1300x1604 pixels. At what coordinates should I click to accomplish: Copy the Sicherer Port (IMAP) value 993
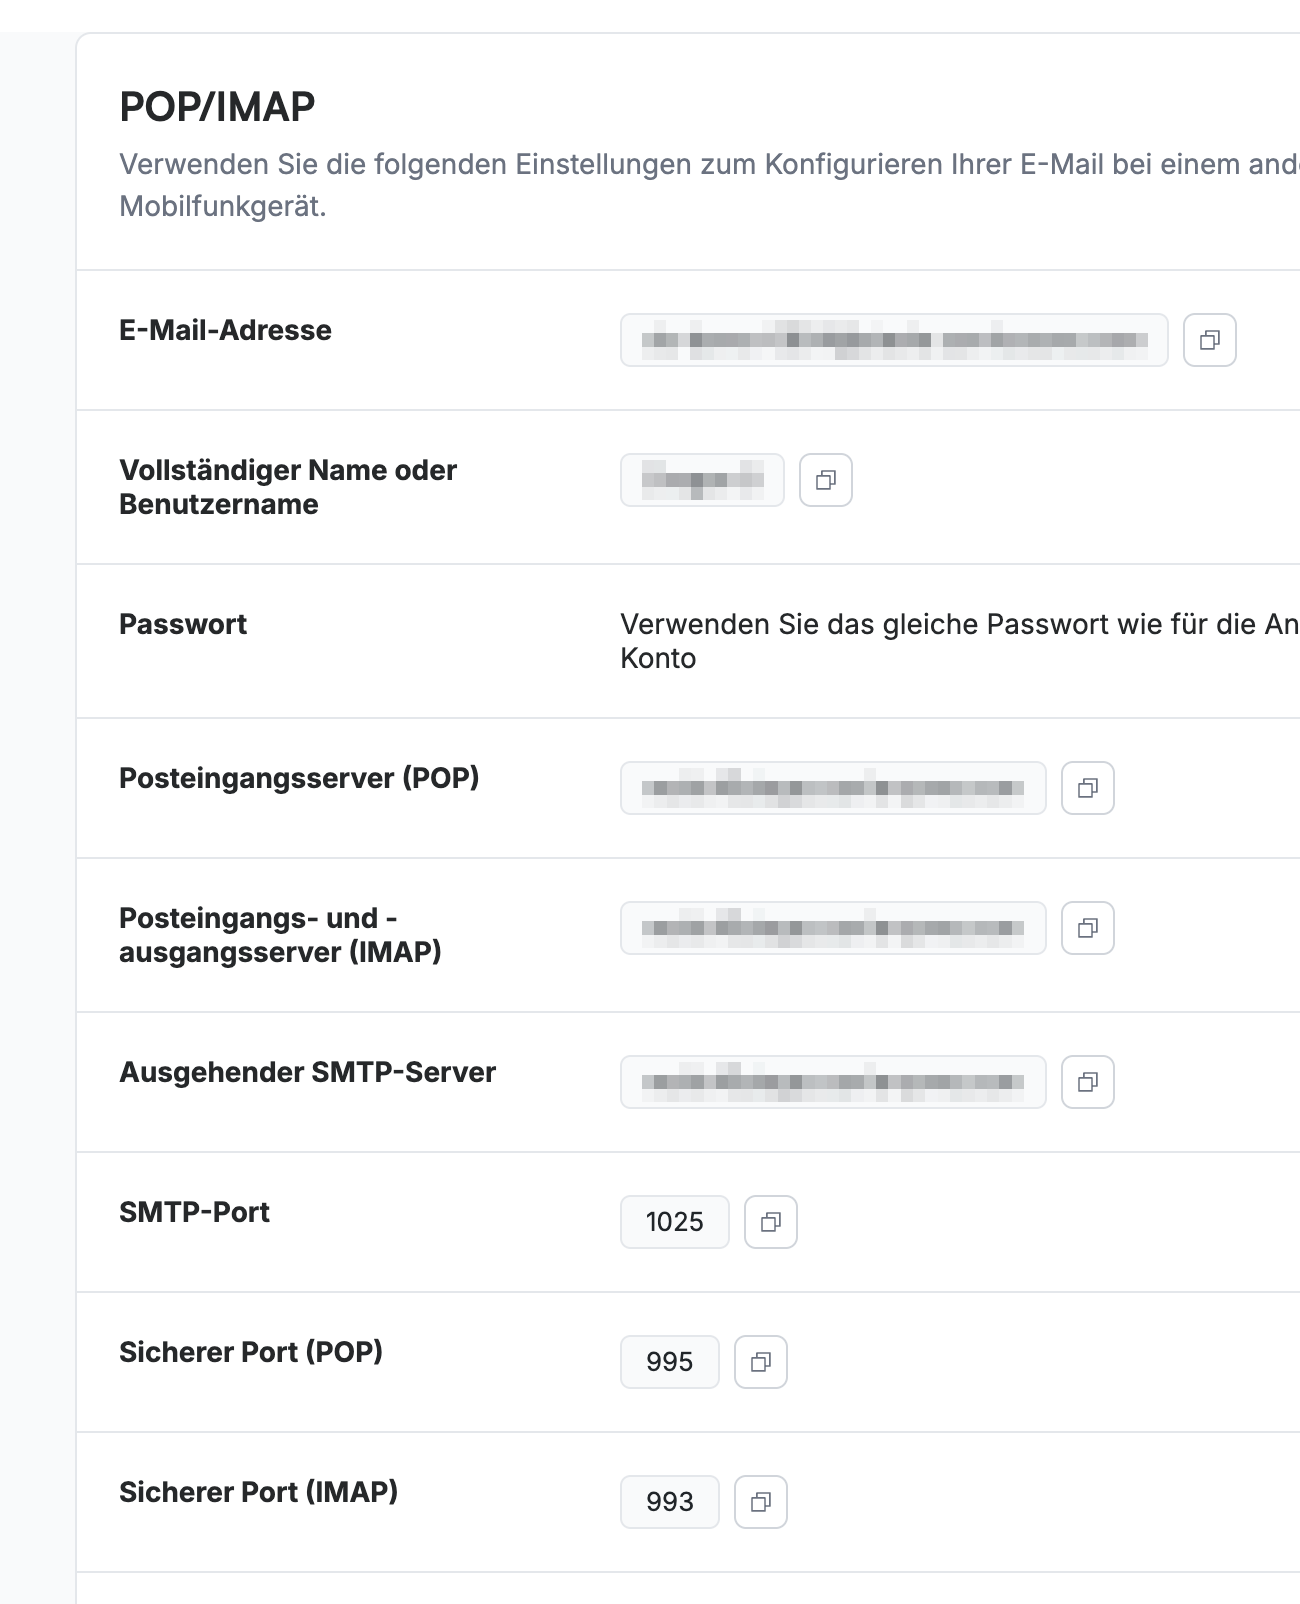[761, 1502]
